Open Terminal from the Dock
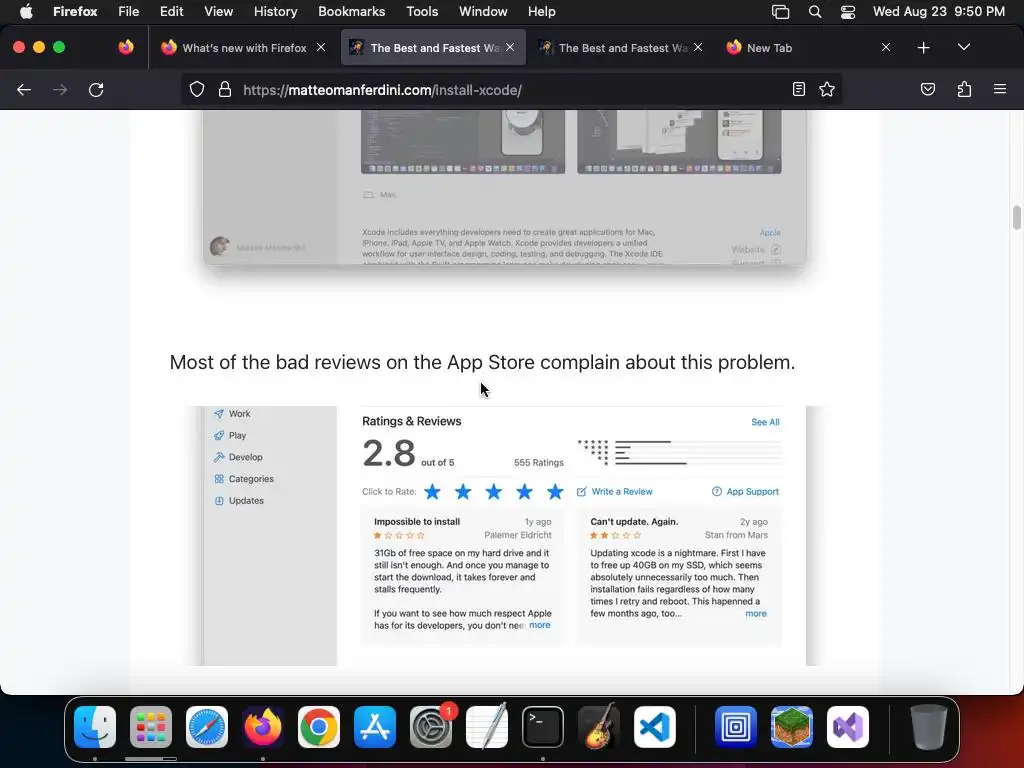 pyautogui.click(x=543, y=726)
